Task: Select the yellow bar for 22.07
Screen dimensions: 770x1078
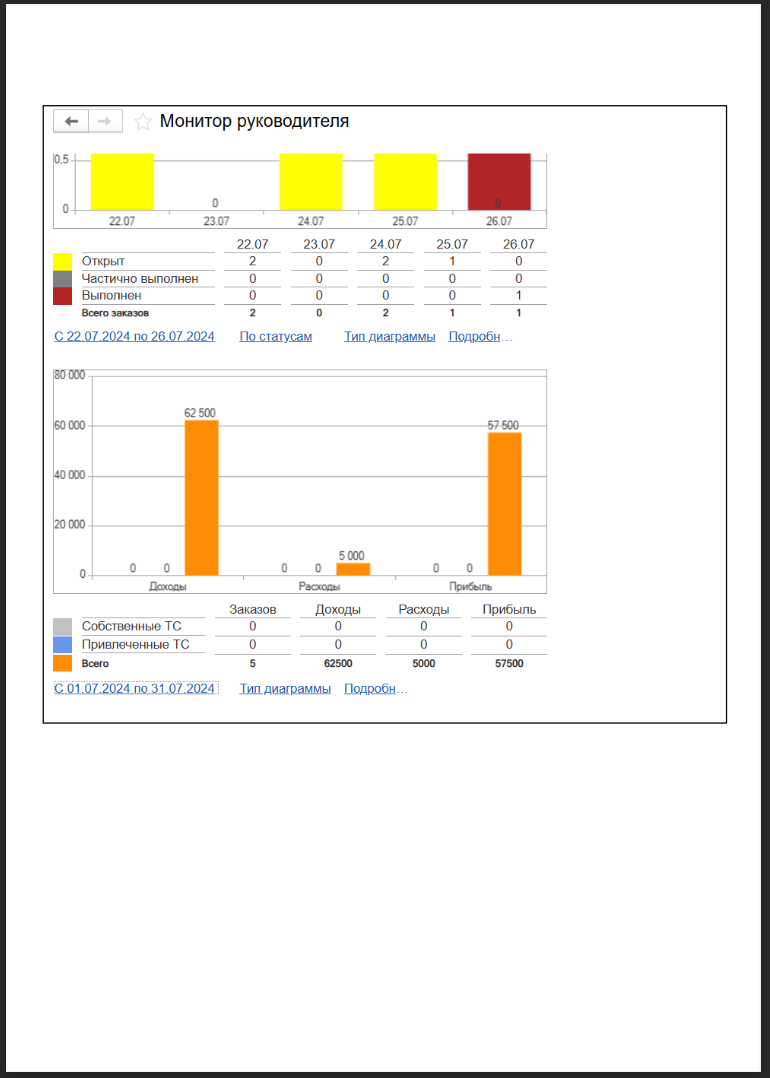Action: (122, 182)
